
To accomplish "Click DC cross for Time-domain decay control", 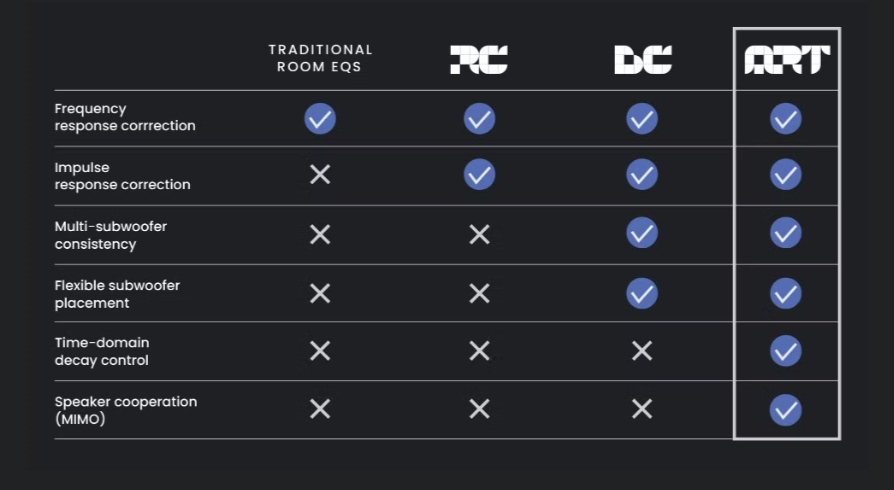I will coord(642,351).
